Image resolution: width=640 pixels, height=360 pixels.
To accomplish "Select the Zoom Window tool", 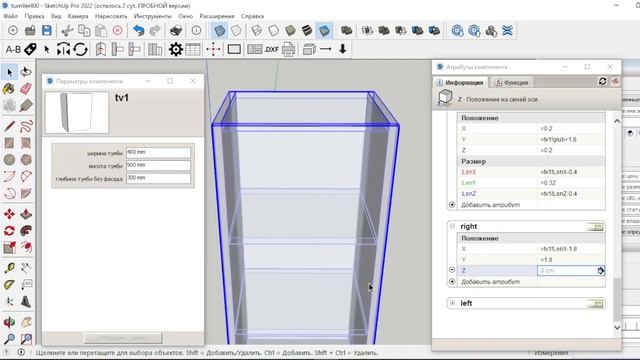I will (x=26, y=338).
